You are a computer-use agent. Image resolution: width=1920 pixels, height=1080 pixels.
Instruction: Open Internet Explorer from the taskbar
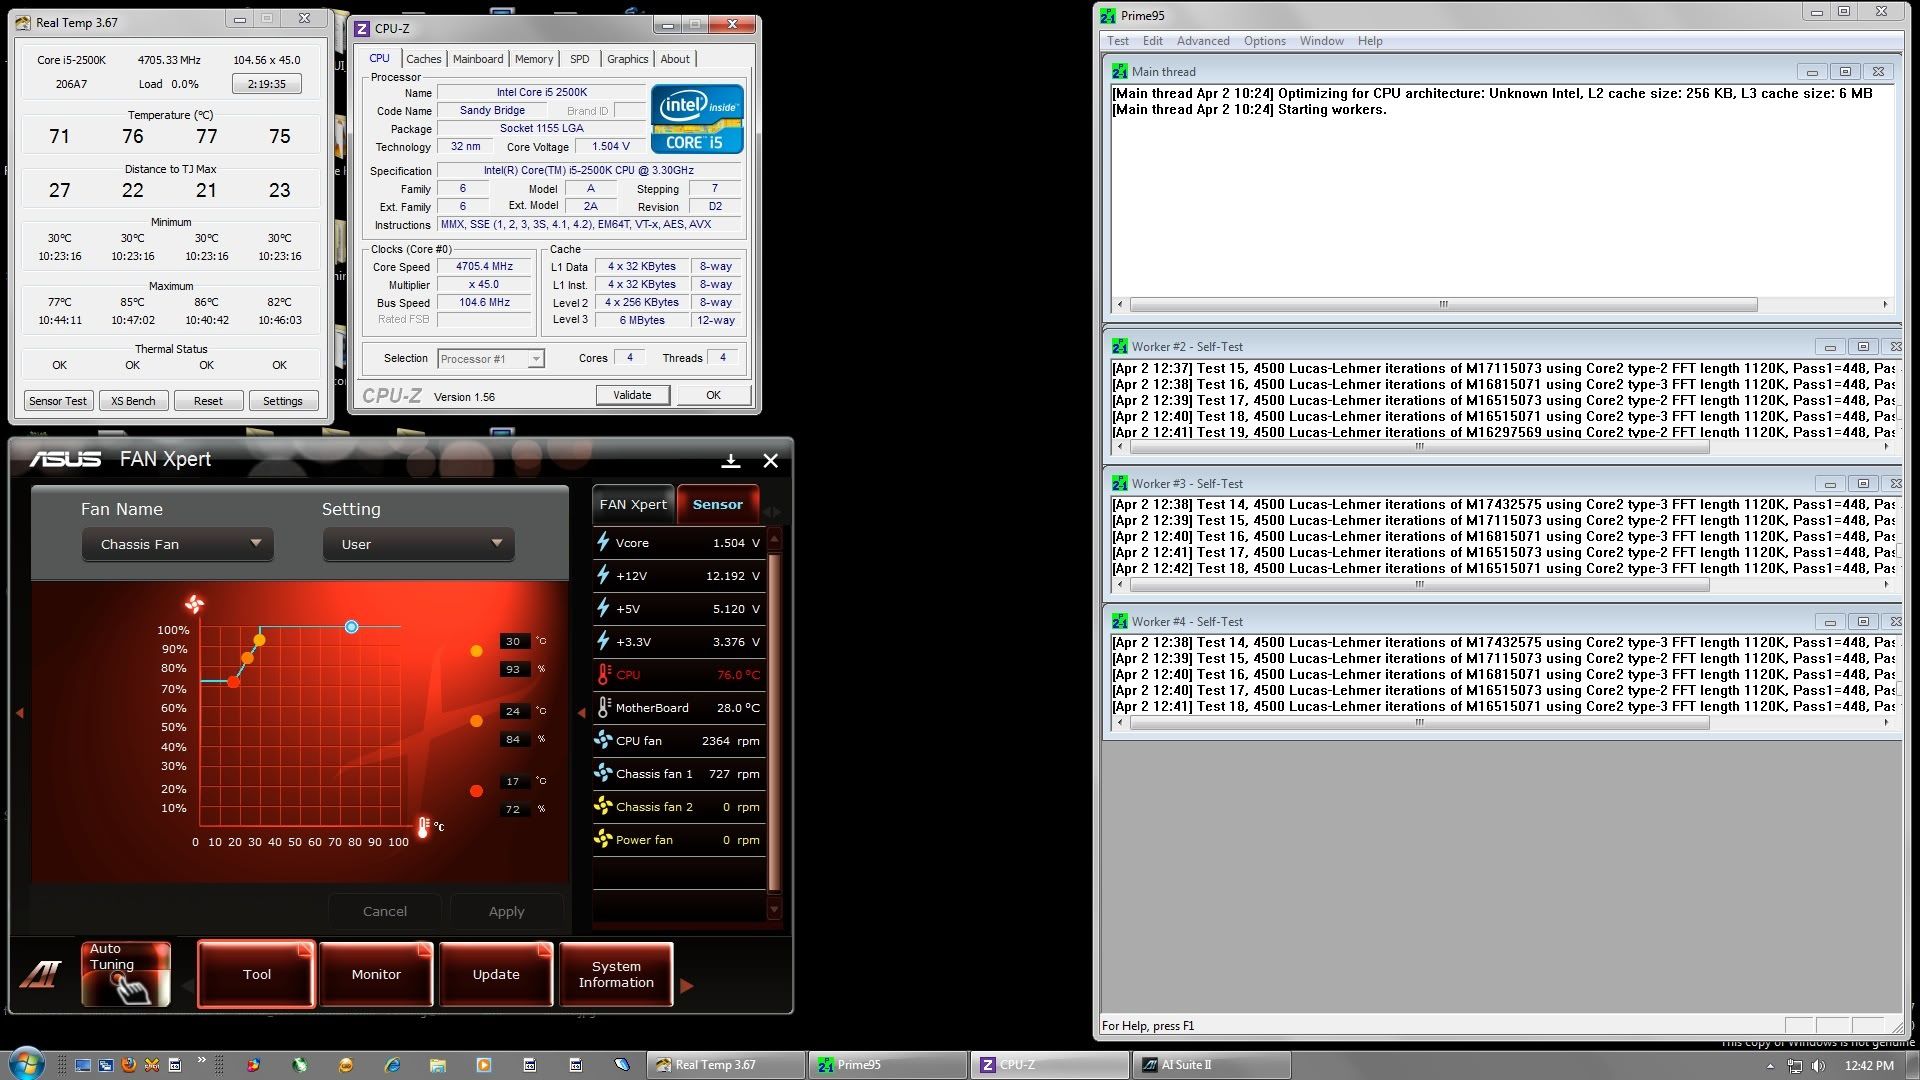392,1065
